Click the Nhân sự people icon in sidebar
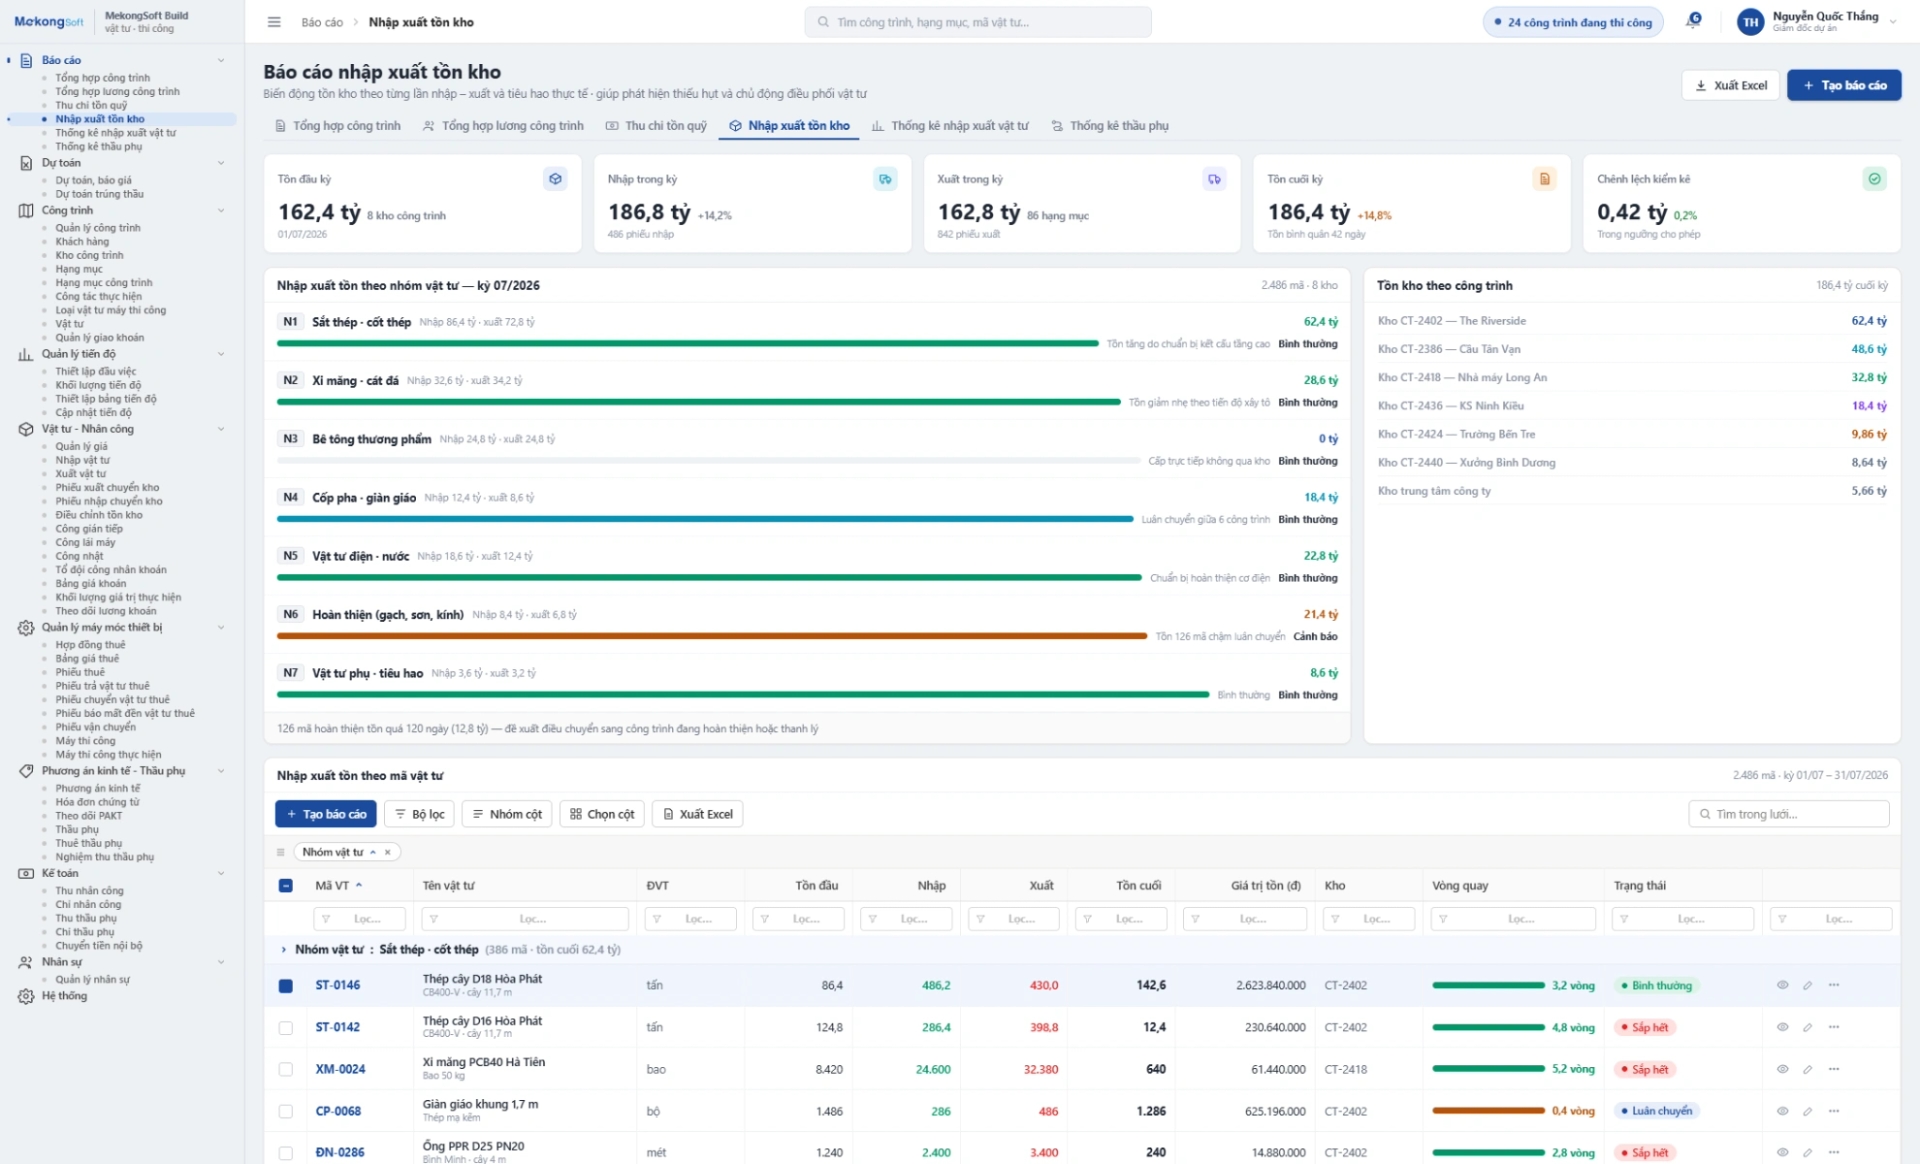Screen dimensions: 1920x1164 click(x=26, y=962)
